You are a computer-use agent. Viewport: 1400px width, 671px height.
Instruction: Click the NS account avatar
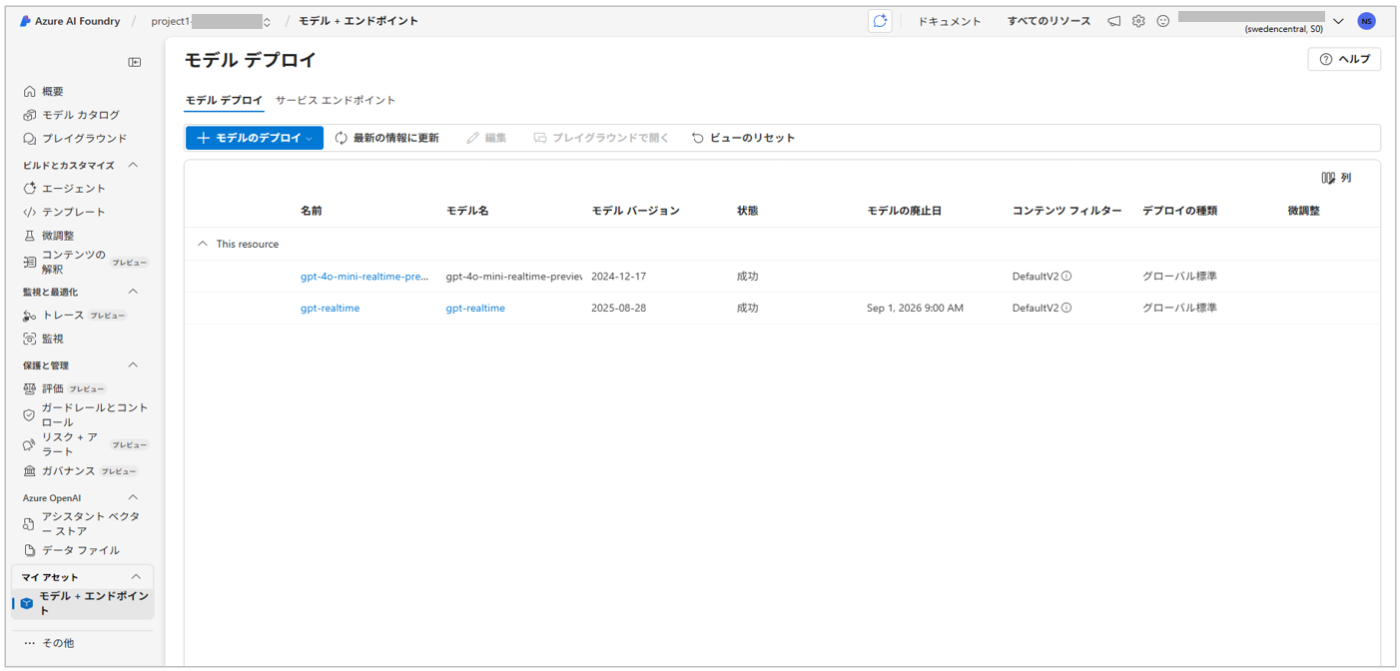1366,21
